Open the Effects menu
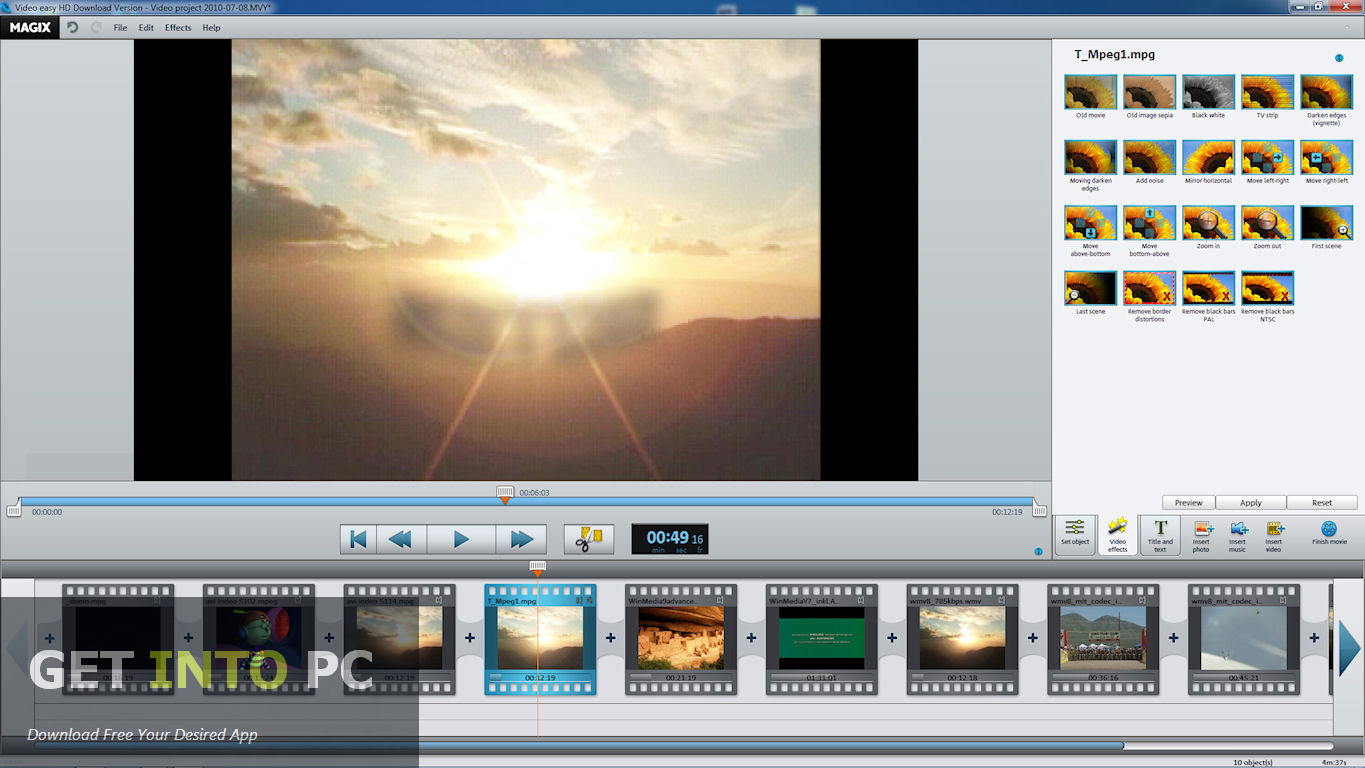The height and width of the screenshot is (768, 1365). [178, 28]
